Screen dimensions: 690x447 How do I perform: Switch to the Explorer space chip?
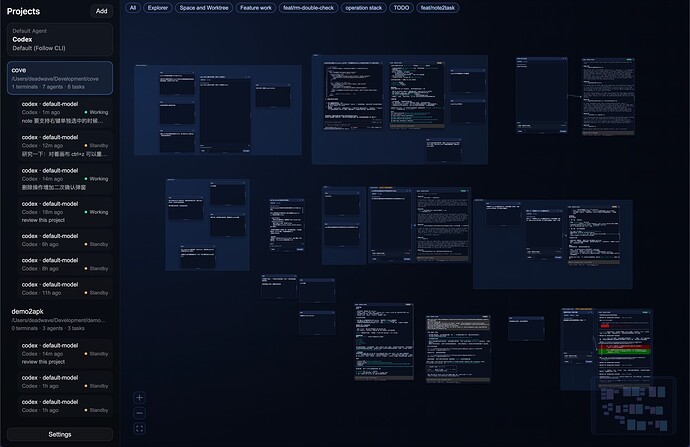click(158, 8)
